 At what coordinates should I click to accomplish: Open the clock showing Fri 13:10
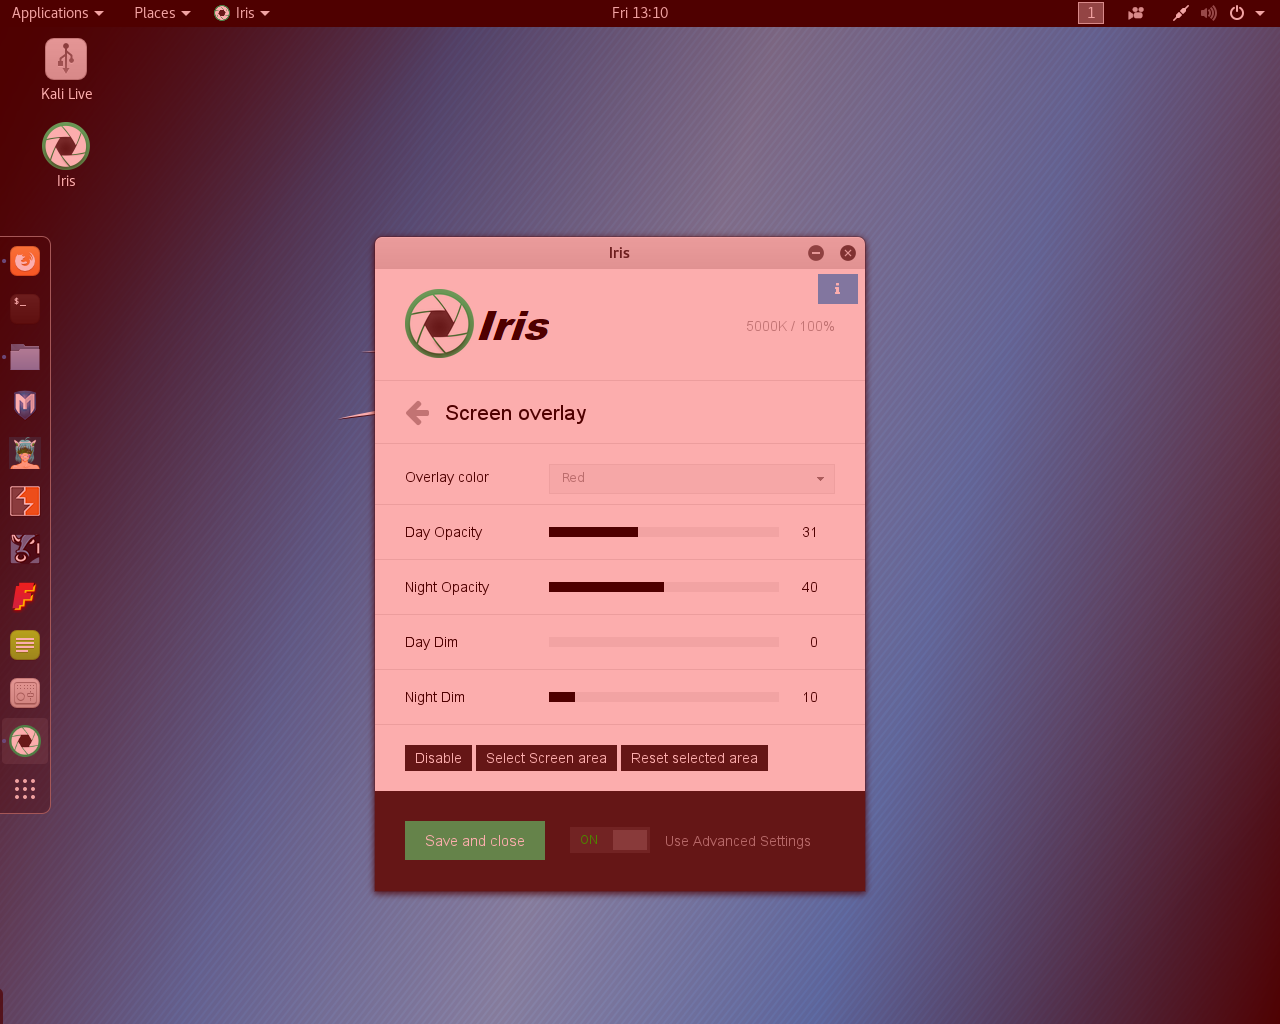click(640, 13)
